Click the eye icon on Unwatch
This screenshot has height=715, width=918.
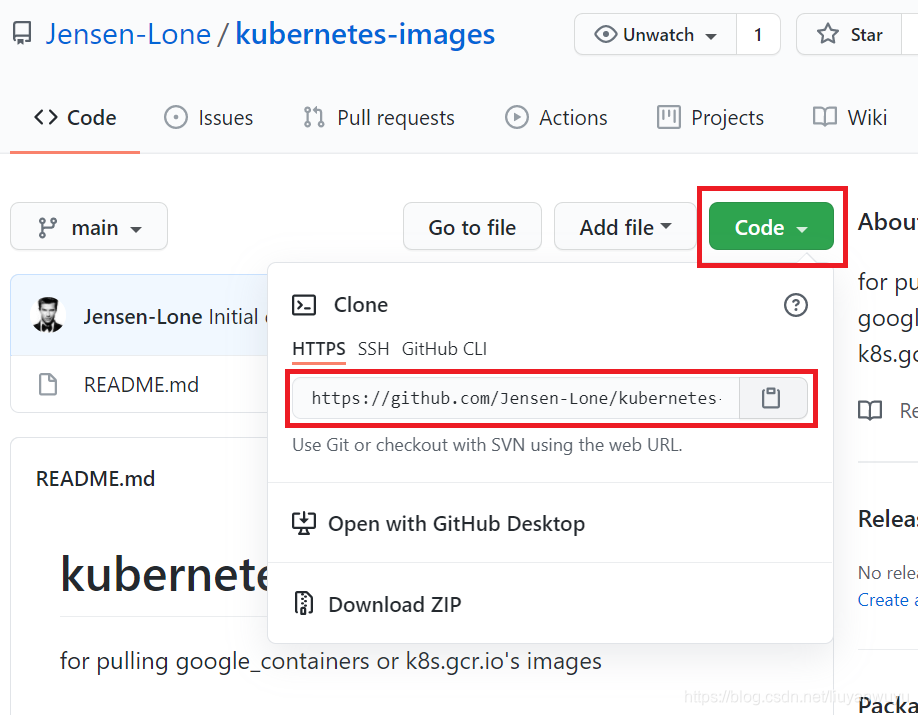point(606,35)
